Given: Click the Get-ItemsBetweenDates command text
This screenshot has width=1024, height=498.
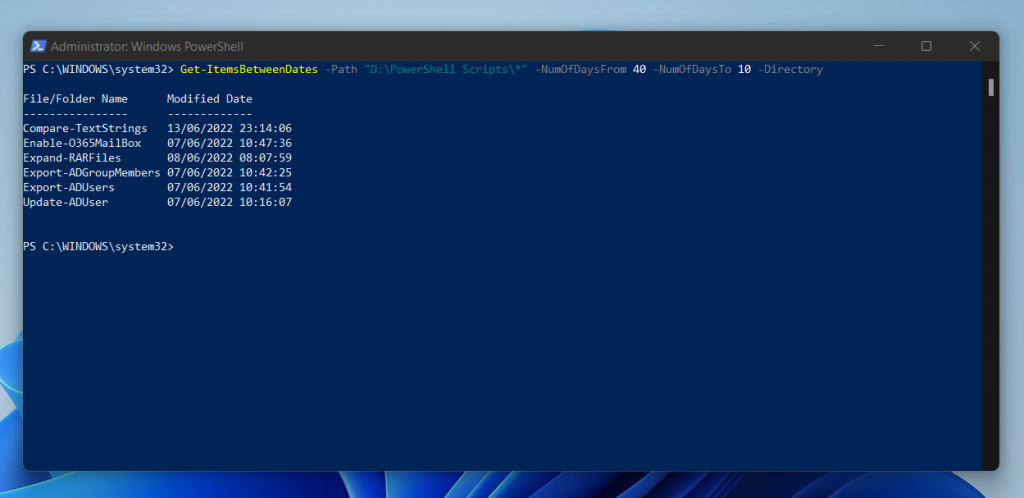Looking at the screenshot, I should pyautogui.click(x=249, y=69).
